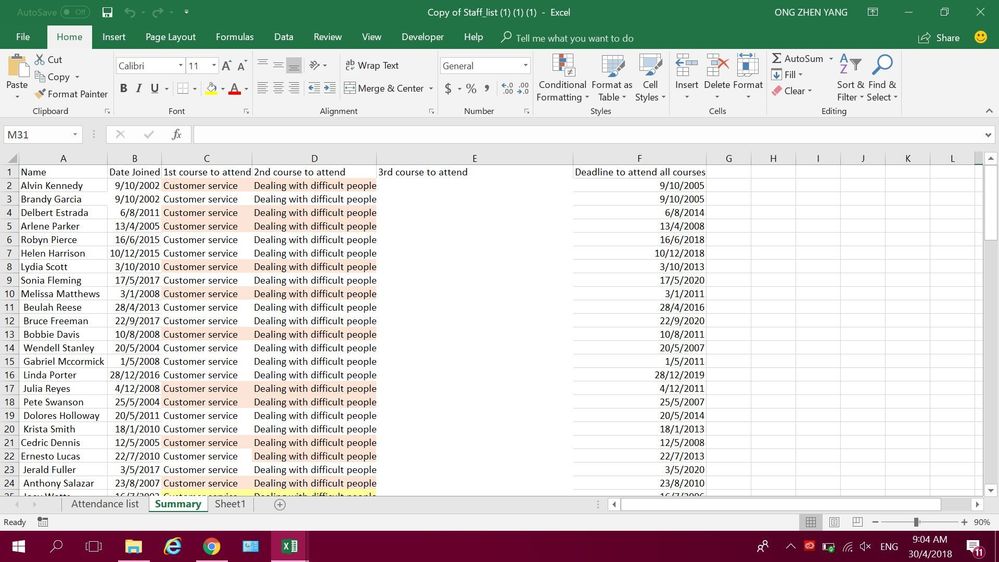Align text left in cell

pyautogui.click(x=262, y=88)
